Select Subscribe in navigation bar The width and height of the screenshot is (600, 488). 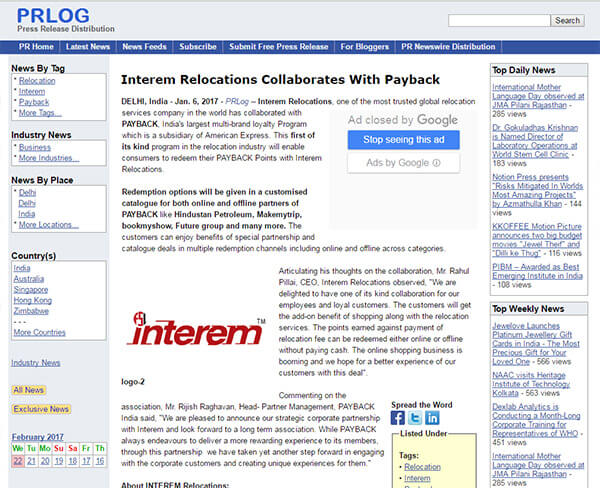pyautogui.click(x=198, y=47)
